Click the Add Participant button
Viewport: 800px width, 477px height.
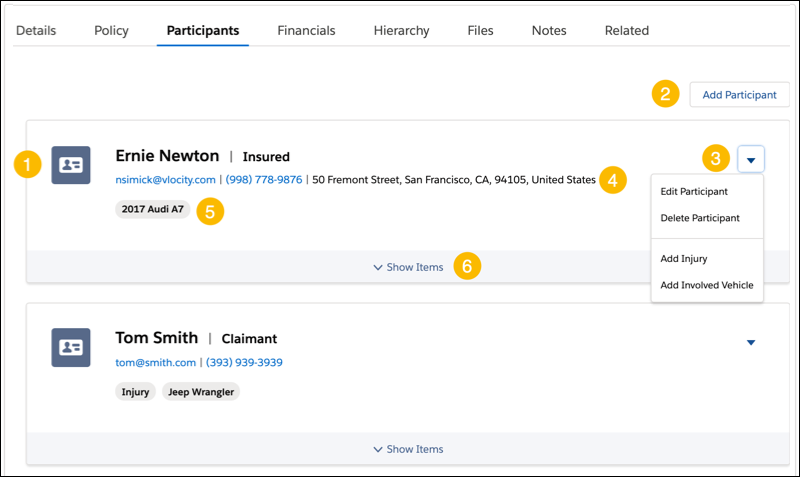(x=739, y=94)
